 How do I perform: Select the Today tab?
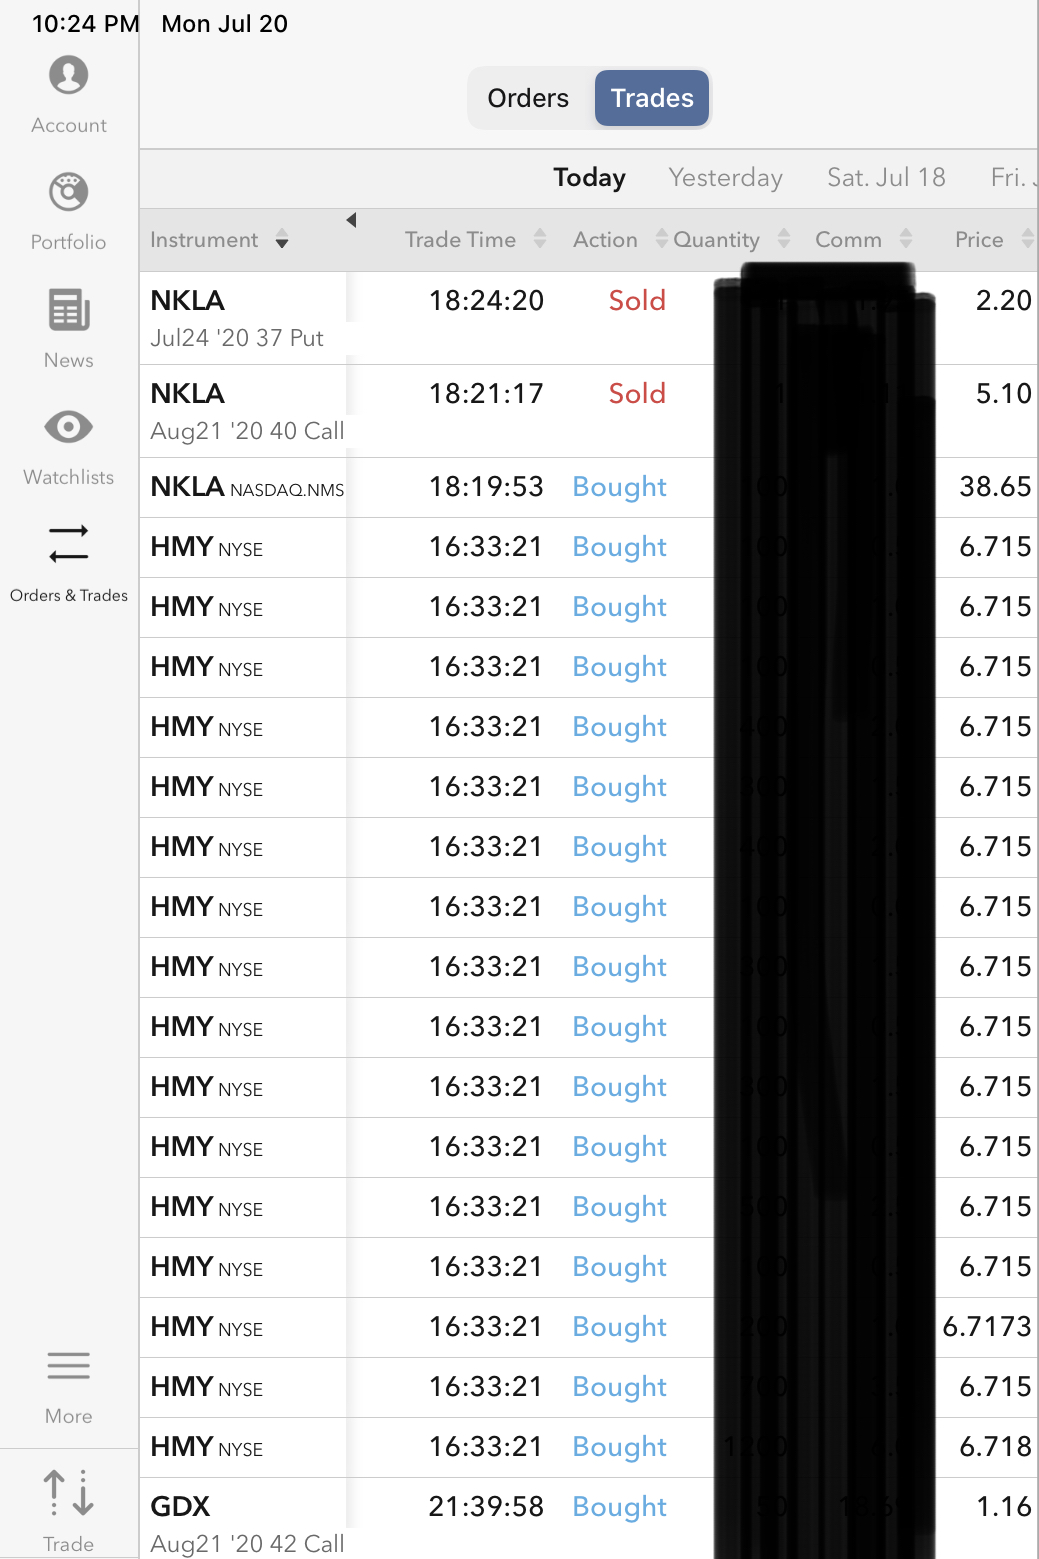(589, 178)
